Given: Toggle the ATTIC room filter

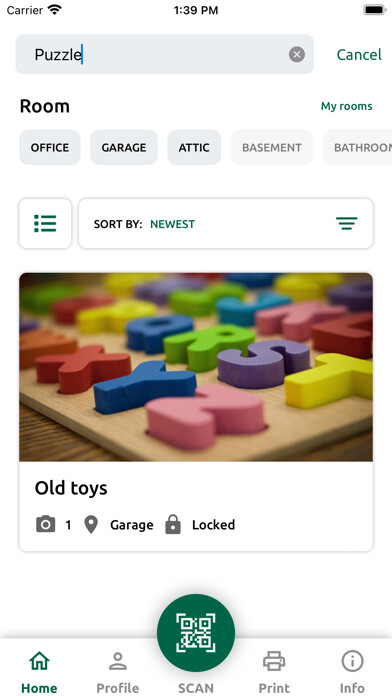Looking at the screenshot, I should tap(194, 147).
